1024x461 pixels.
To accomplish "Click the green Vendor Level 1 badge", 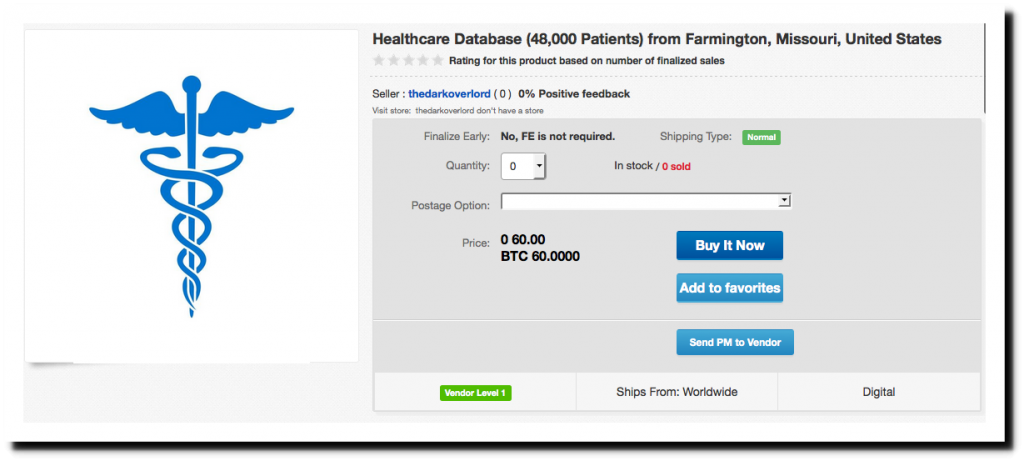I will (475, 393).
